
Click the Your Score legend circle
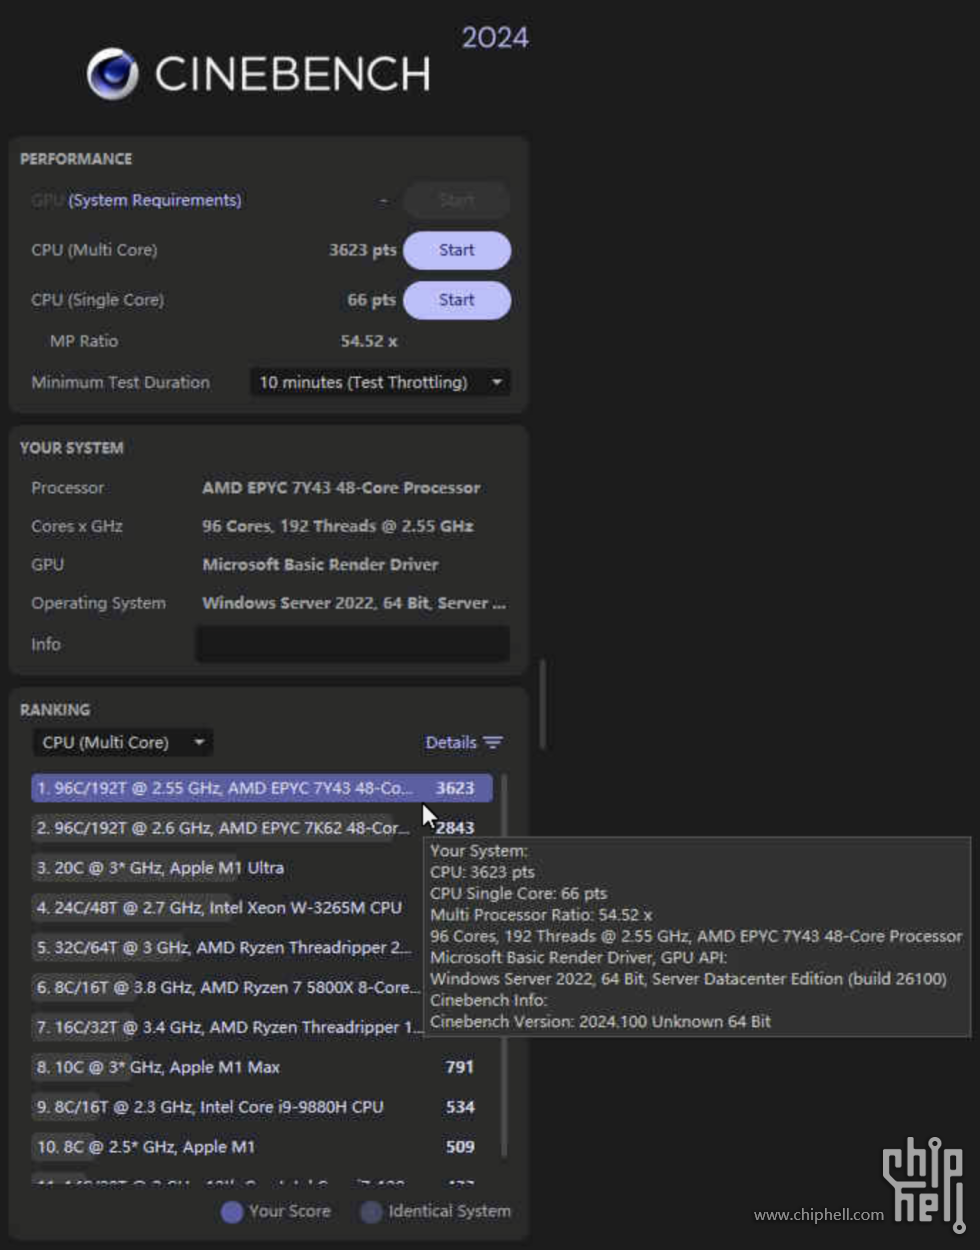click(x=232, y=1212)
